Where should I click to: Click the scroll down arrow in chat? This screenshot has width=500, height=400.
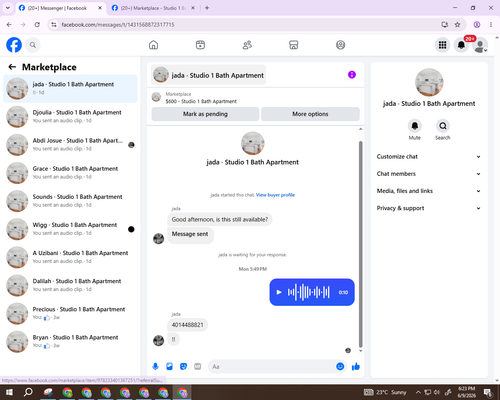coord(360,351)
